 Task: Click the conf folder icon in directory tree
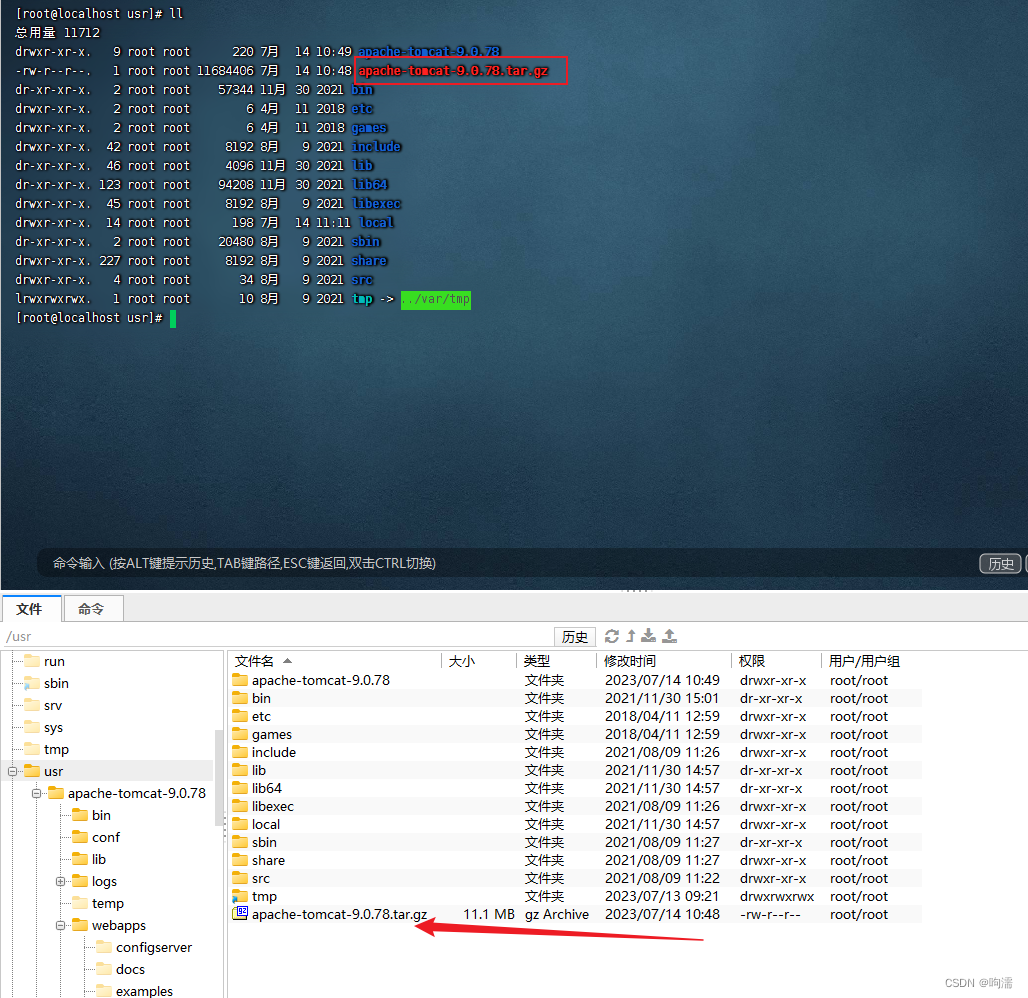click(80, 837)
